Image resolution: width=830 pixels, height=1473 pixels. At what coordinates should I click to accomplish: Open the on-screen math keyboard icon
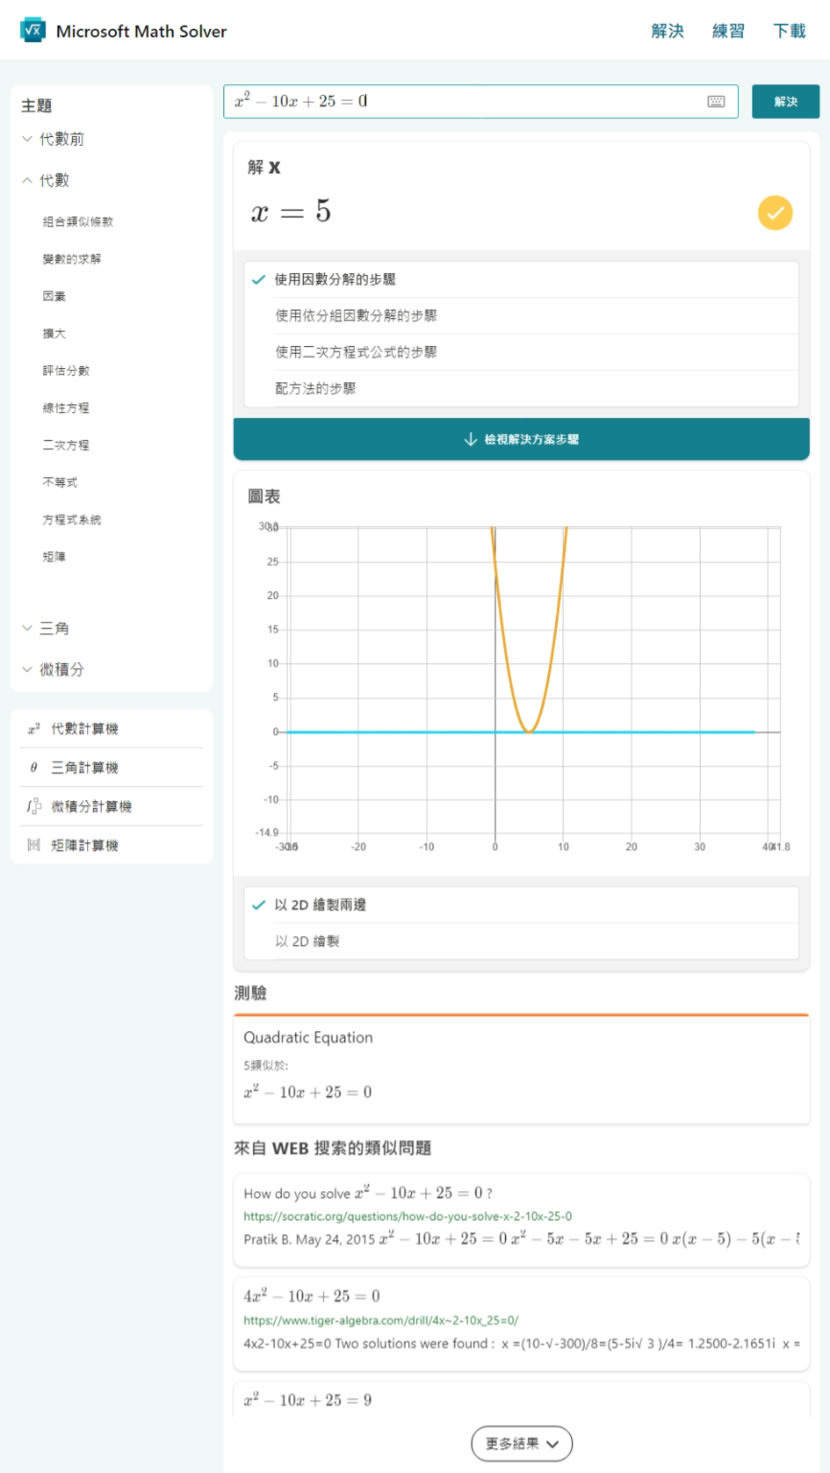click(716, 101)
